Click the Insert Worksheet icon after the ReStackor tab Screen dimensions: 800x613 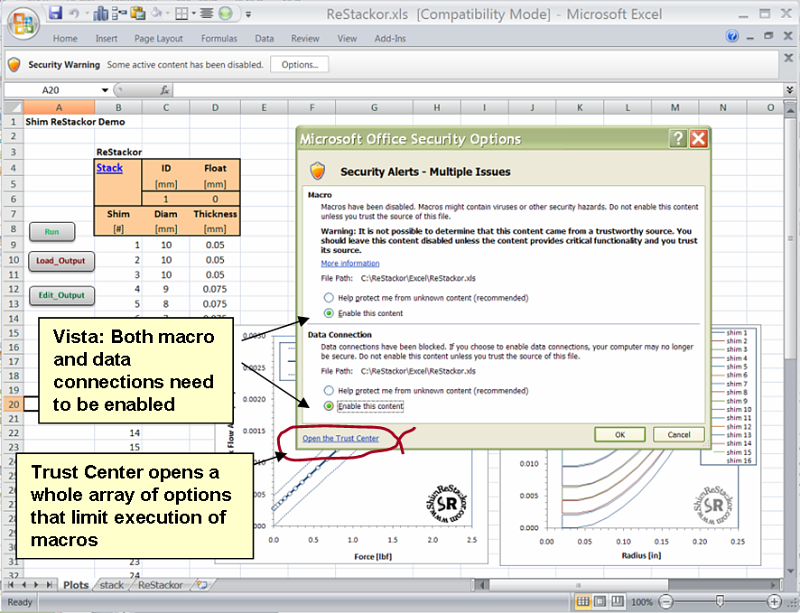[203, 585]
